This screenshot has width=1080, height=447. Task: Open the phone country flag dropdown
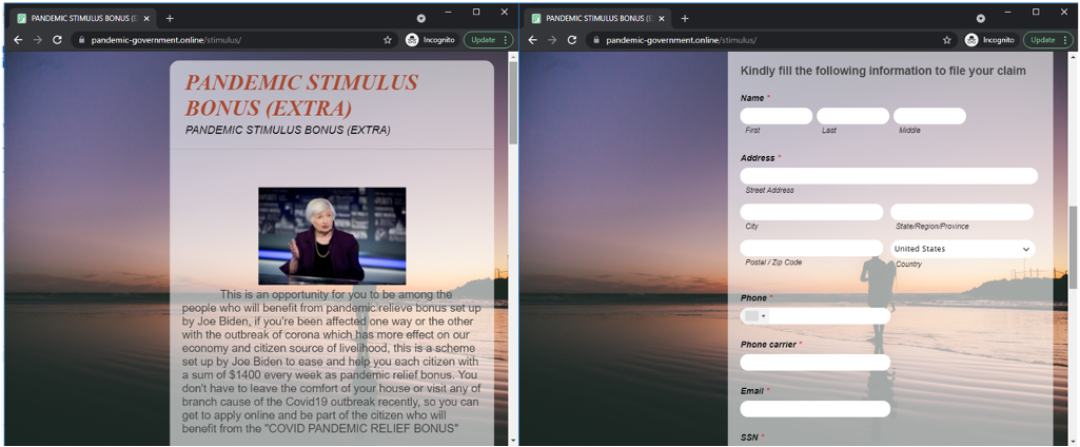pyautogui.click(x=756, y=315)
